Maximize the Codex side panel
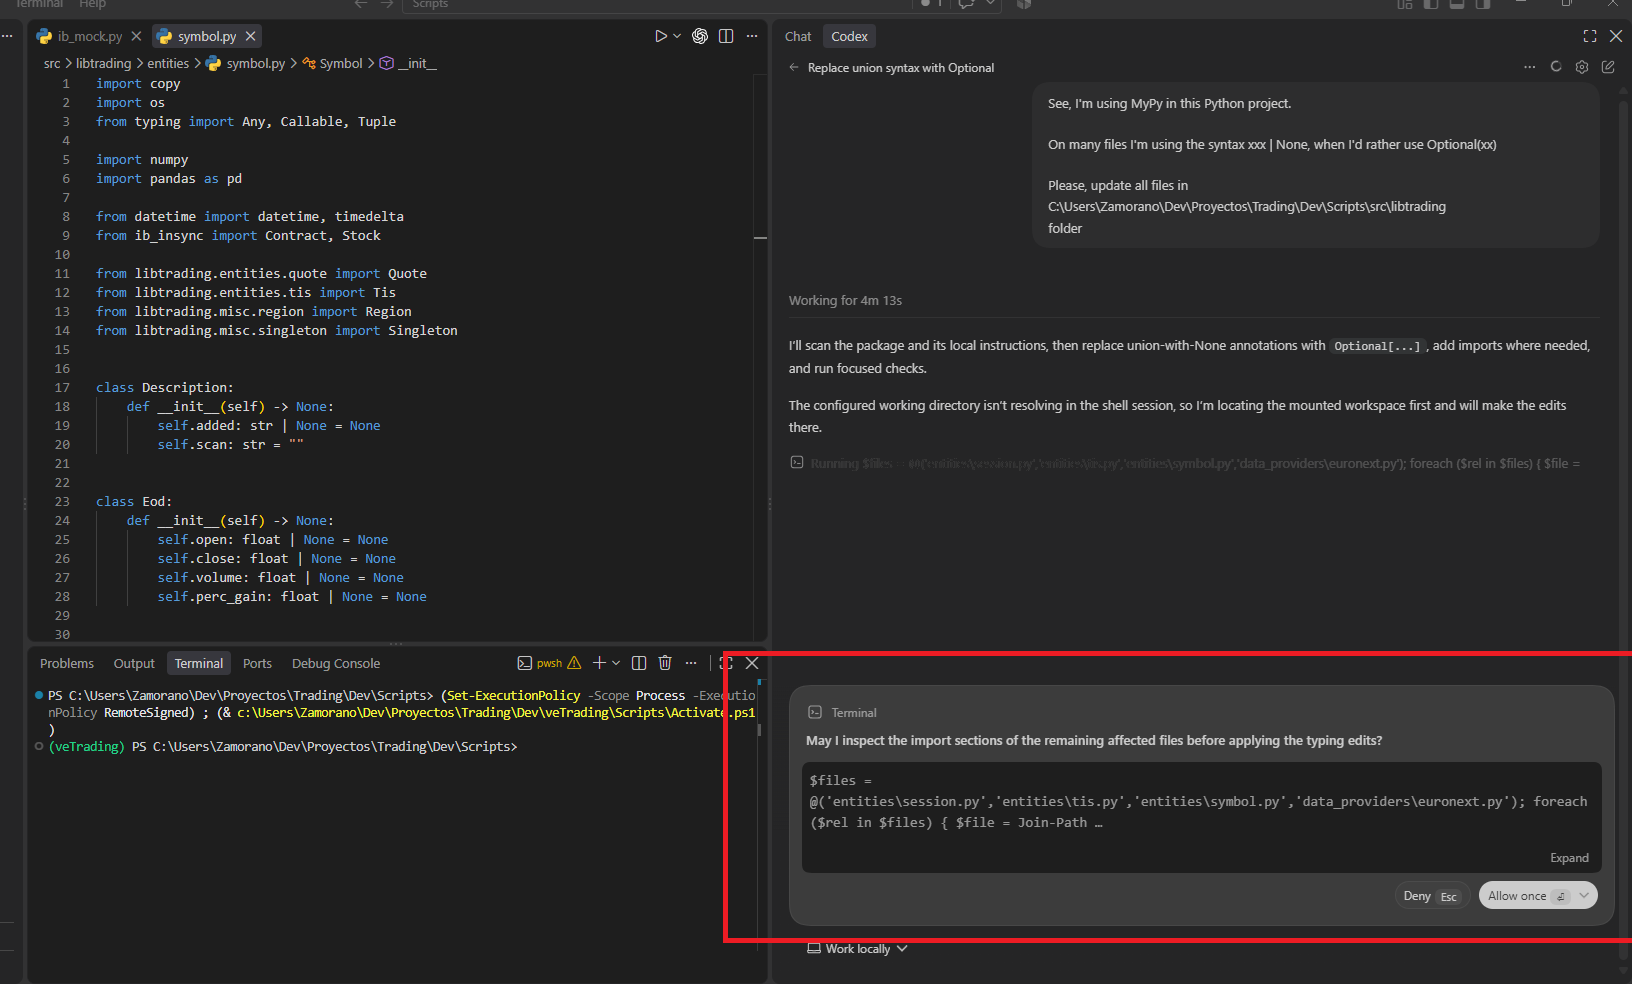 (1590, 36)
